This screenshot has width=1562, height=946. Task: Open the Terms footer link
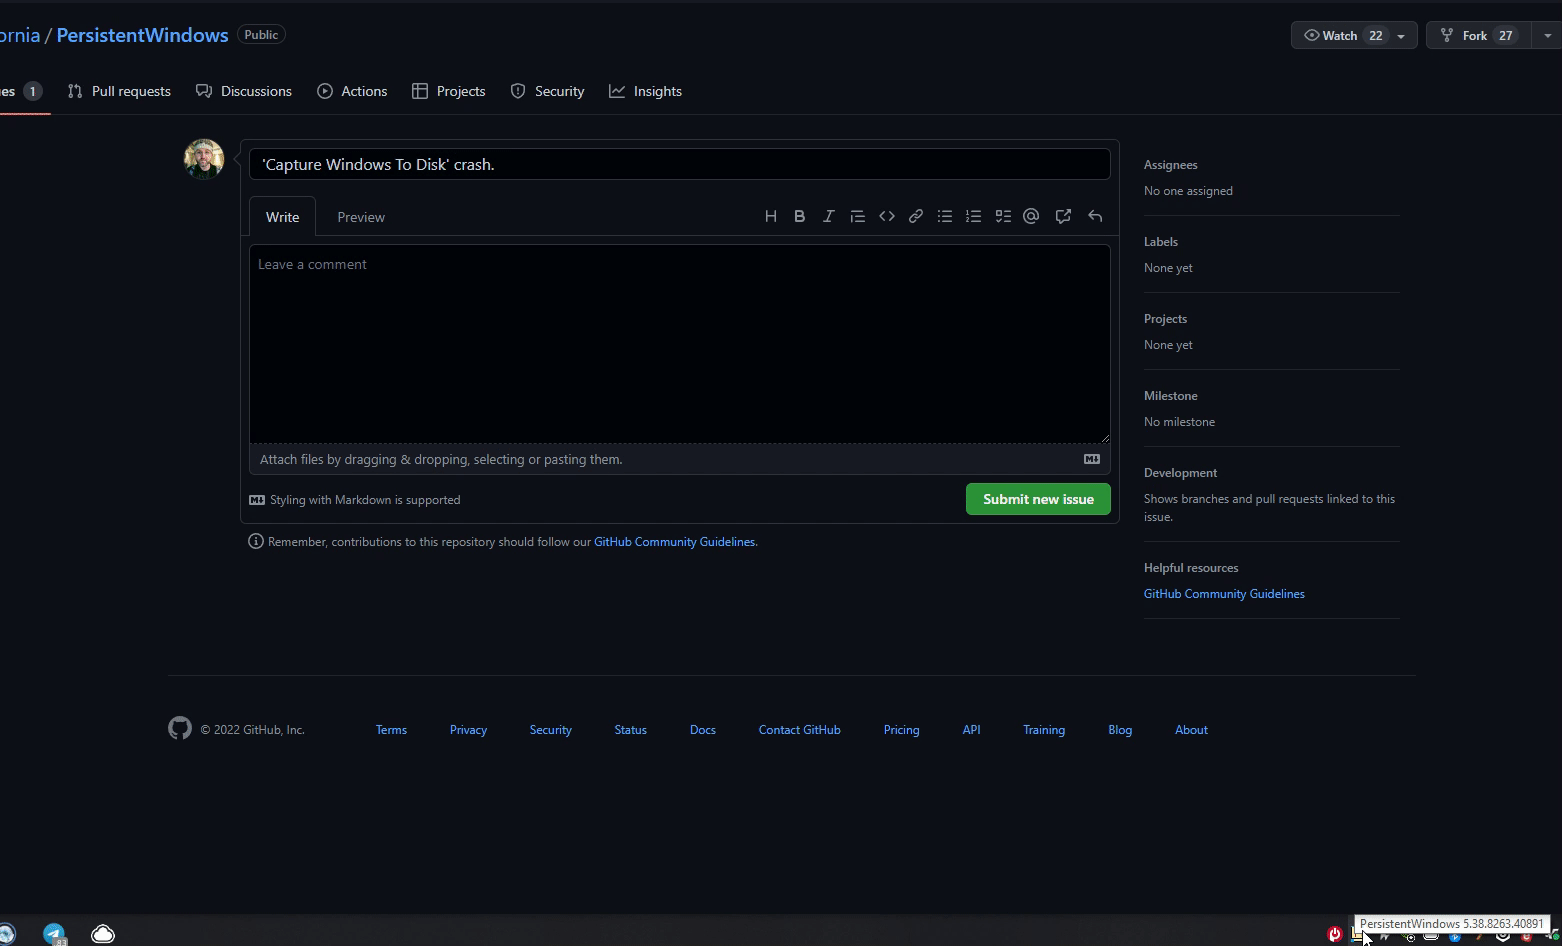tap(391, 730)
